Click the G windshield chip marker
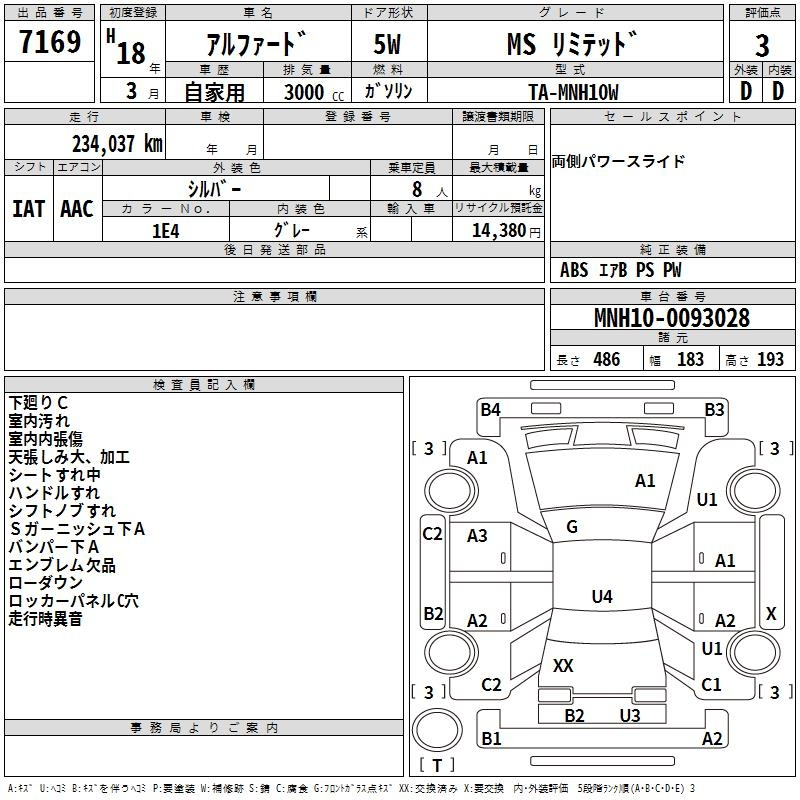800x800 pixels. tap(572, 527)
